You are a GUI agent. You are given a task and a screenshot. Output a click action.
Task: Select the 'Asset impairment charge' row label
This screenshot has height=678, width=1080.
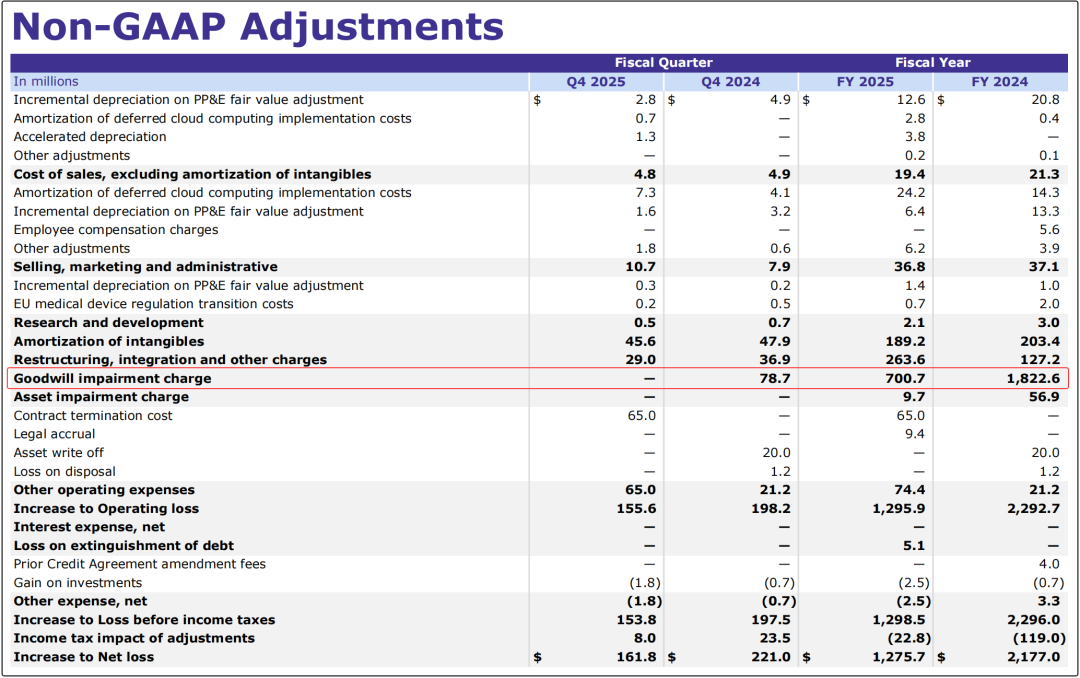pos(101,397)
